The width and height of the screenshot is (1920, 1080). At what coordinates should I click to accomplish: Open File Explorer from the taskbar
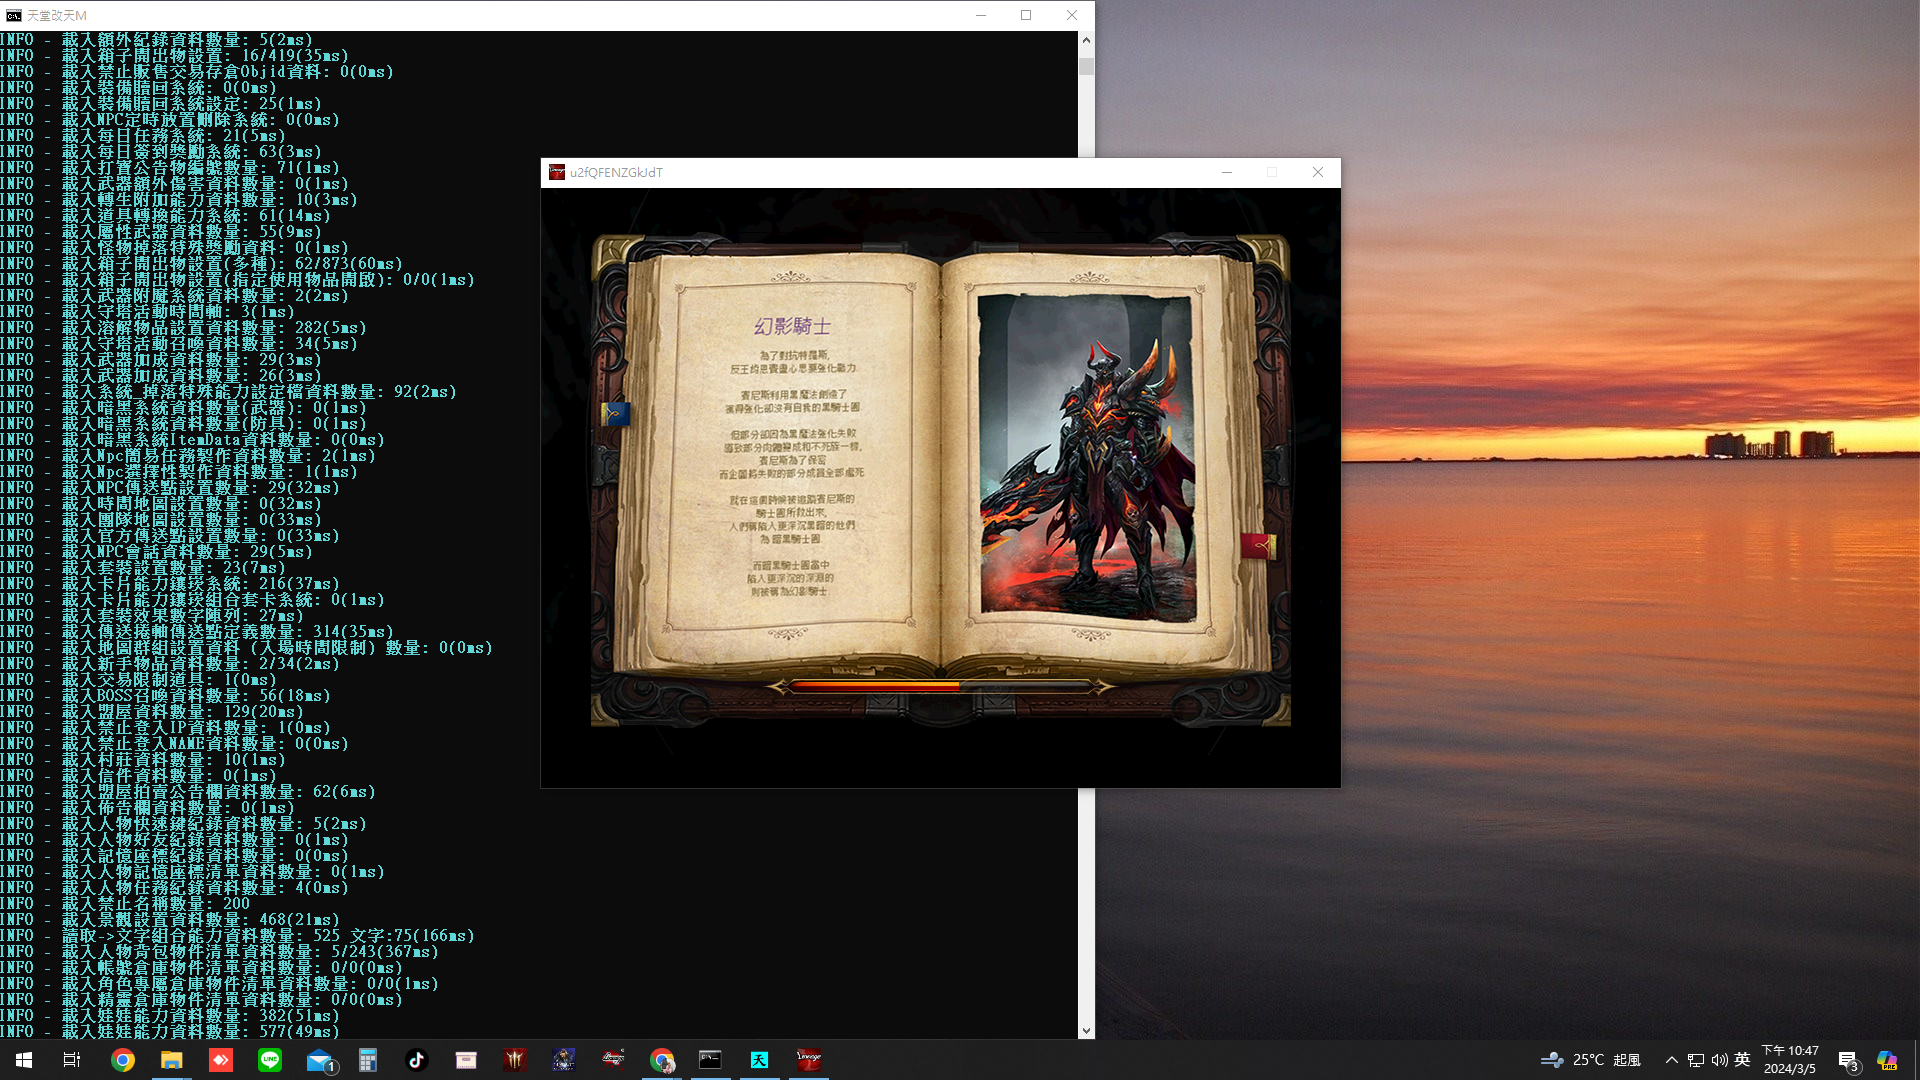[x=172, y=1060]
